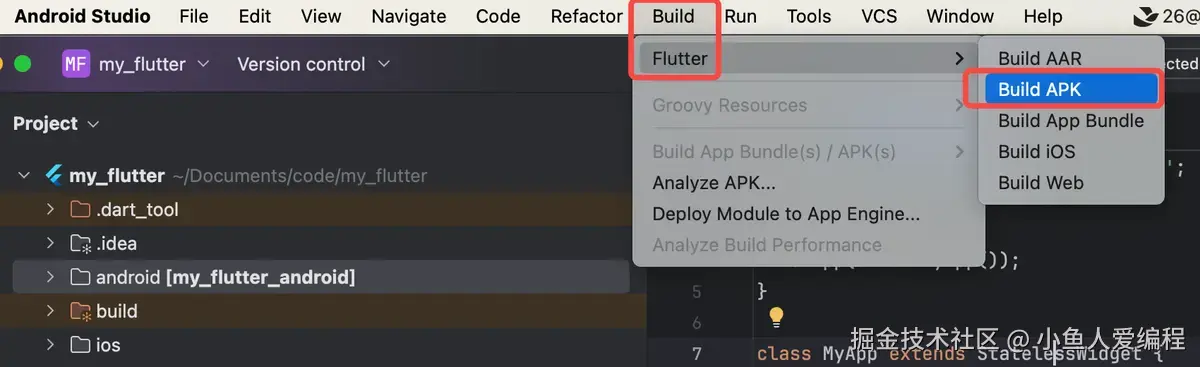Open the Version control dropdown
The height and width of the screenshot is (367, 1200).
click(x=313, y=64)
